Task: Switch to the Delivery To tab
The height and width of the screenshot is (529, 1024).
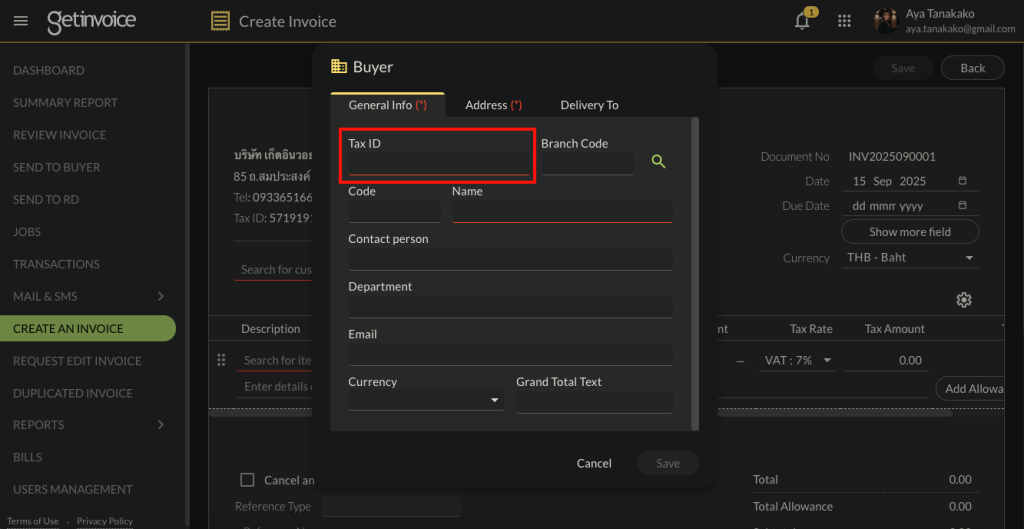Action: [x=589, y=105]
